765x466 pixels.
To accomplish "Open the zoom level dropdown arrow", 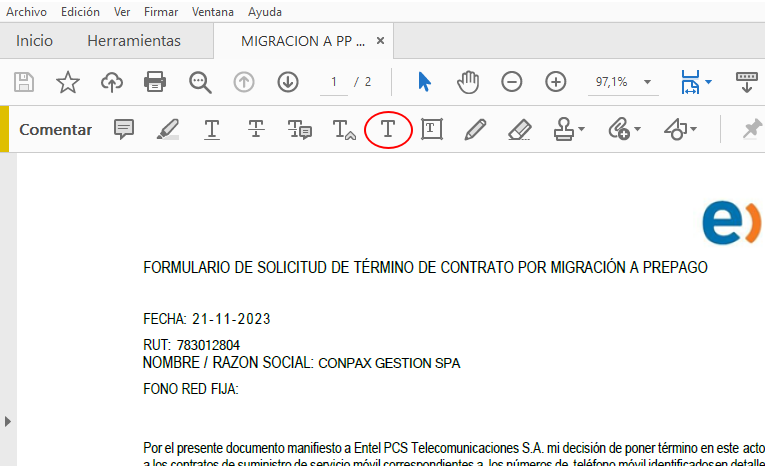I will [x=647, y=82].
